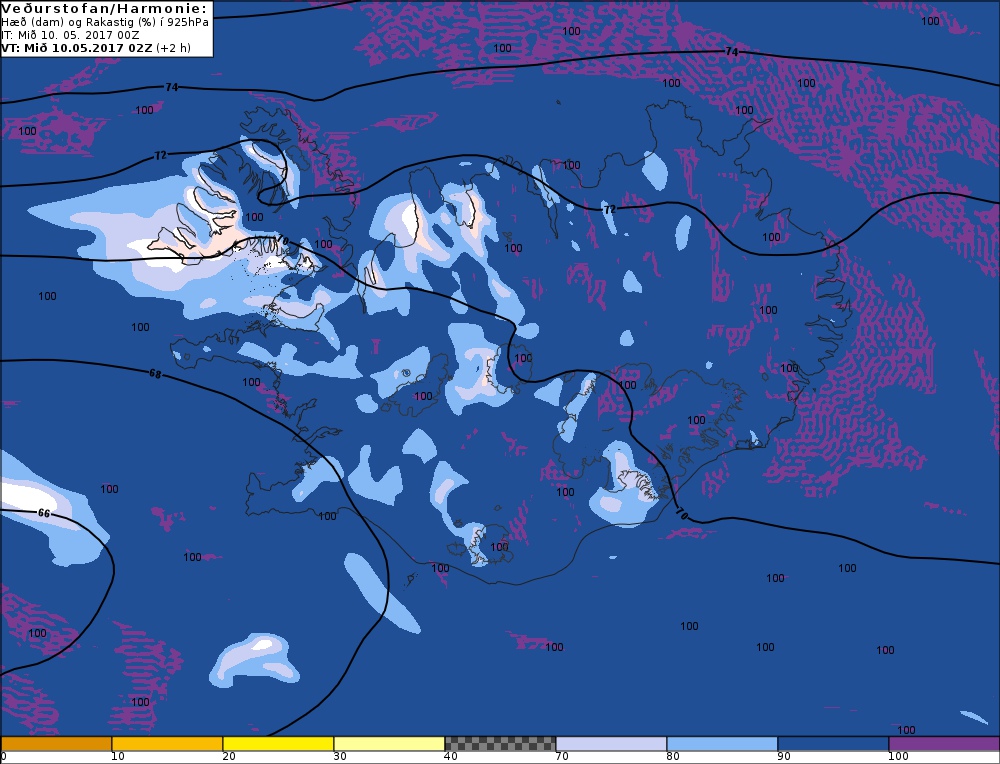
Task: Click the dark orange 0–10 legend swatch
Action: [x=56, y=744]
